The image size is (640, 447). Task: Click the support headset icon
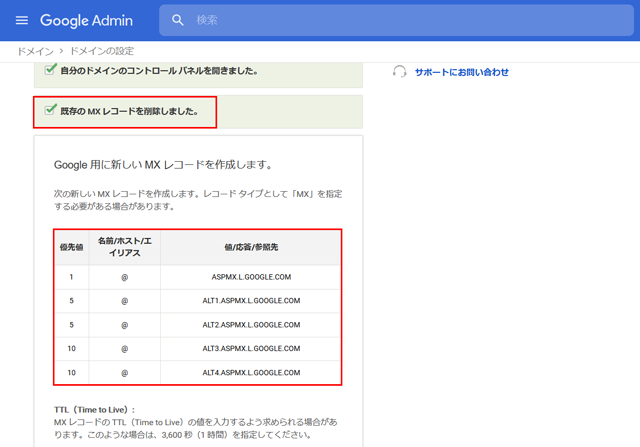coord(400,72)
